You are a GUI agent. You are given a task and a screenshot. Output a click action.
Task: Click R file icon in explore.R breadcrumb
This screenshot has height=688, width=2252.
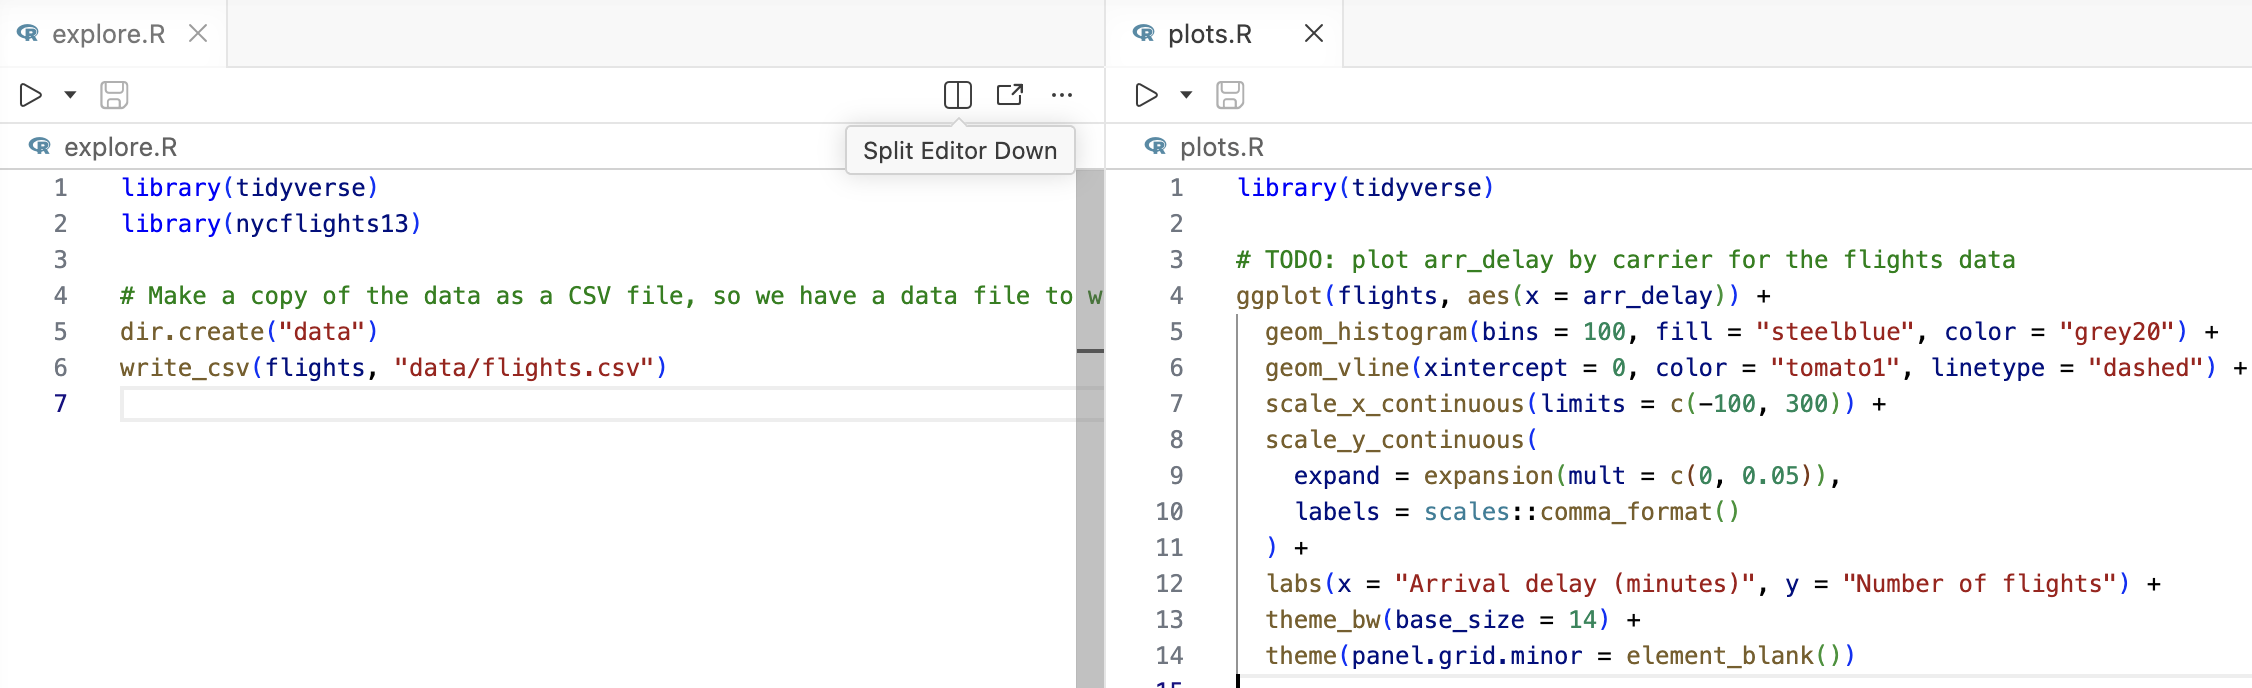[40, 146]
